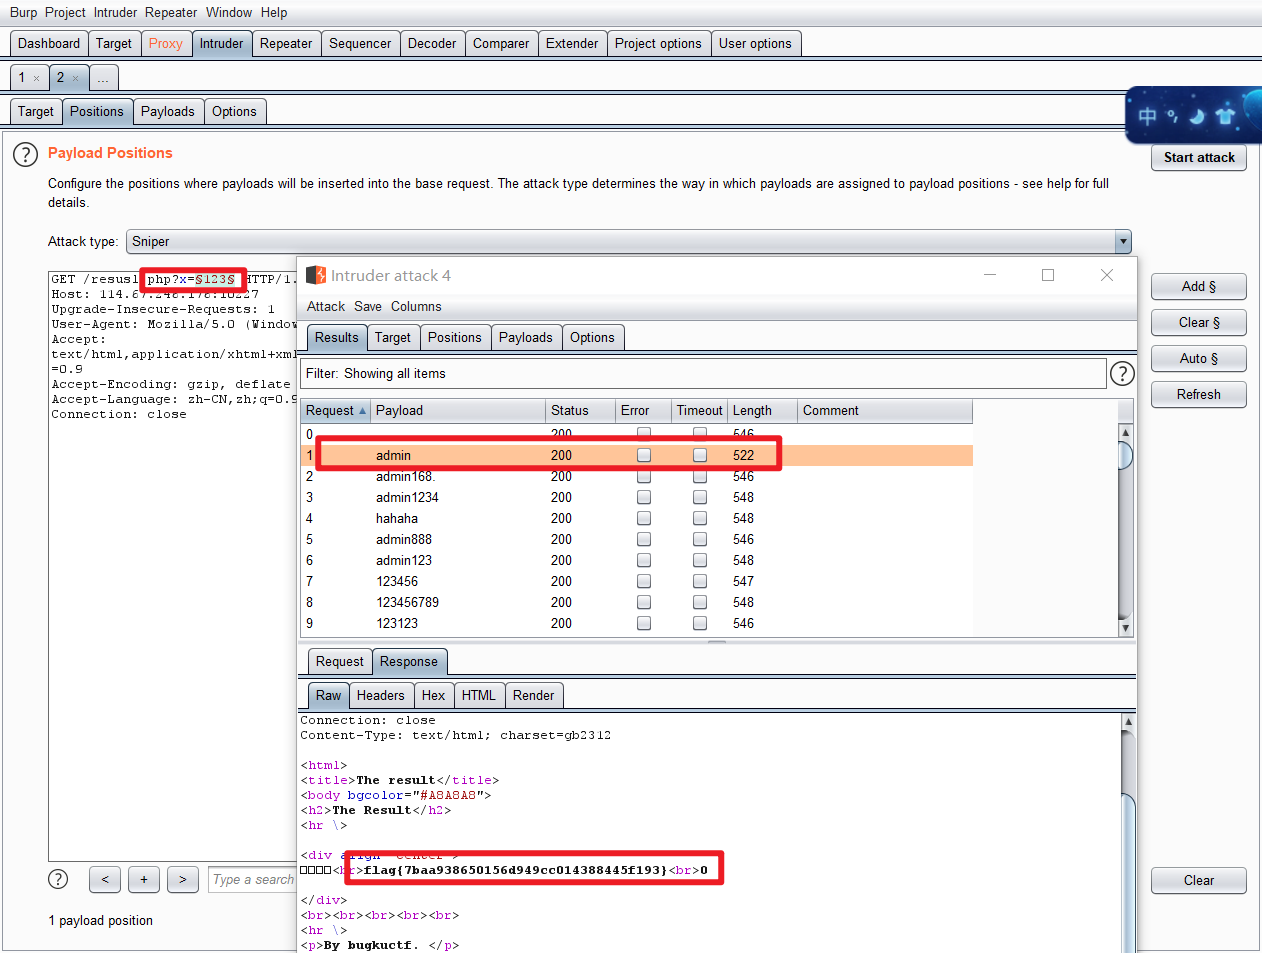Toggle Error checkbox for admin888 row
1262x953 pixels.
pyautogui.click(x=644, y=539)
